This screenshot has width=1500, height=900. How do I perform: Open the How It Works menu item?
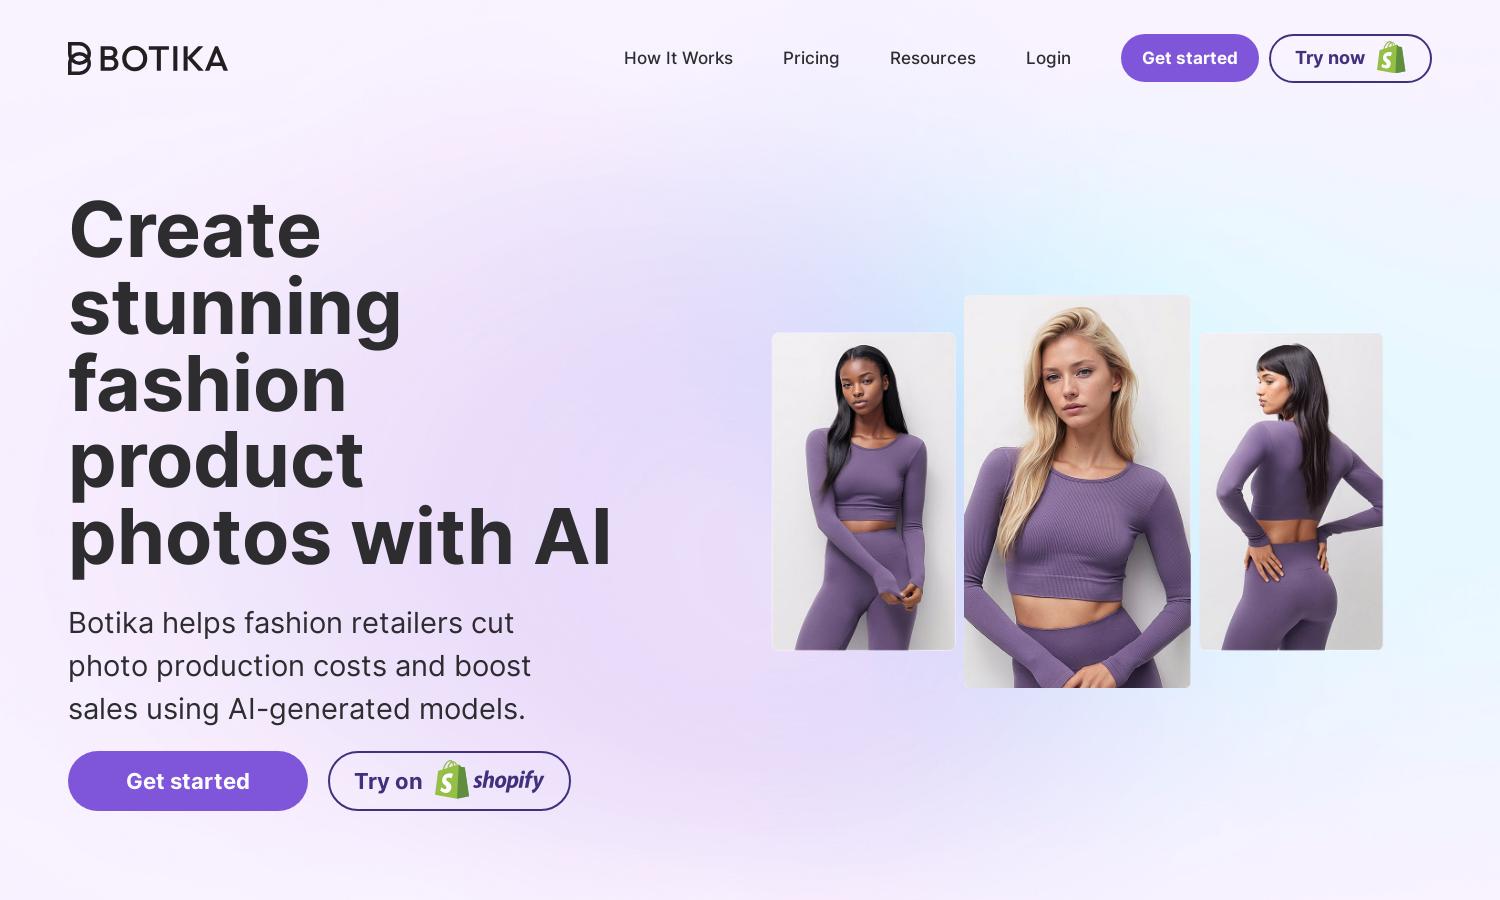click(678, 58)
